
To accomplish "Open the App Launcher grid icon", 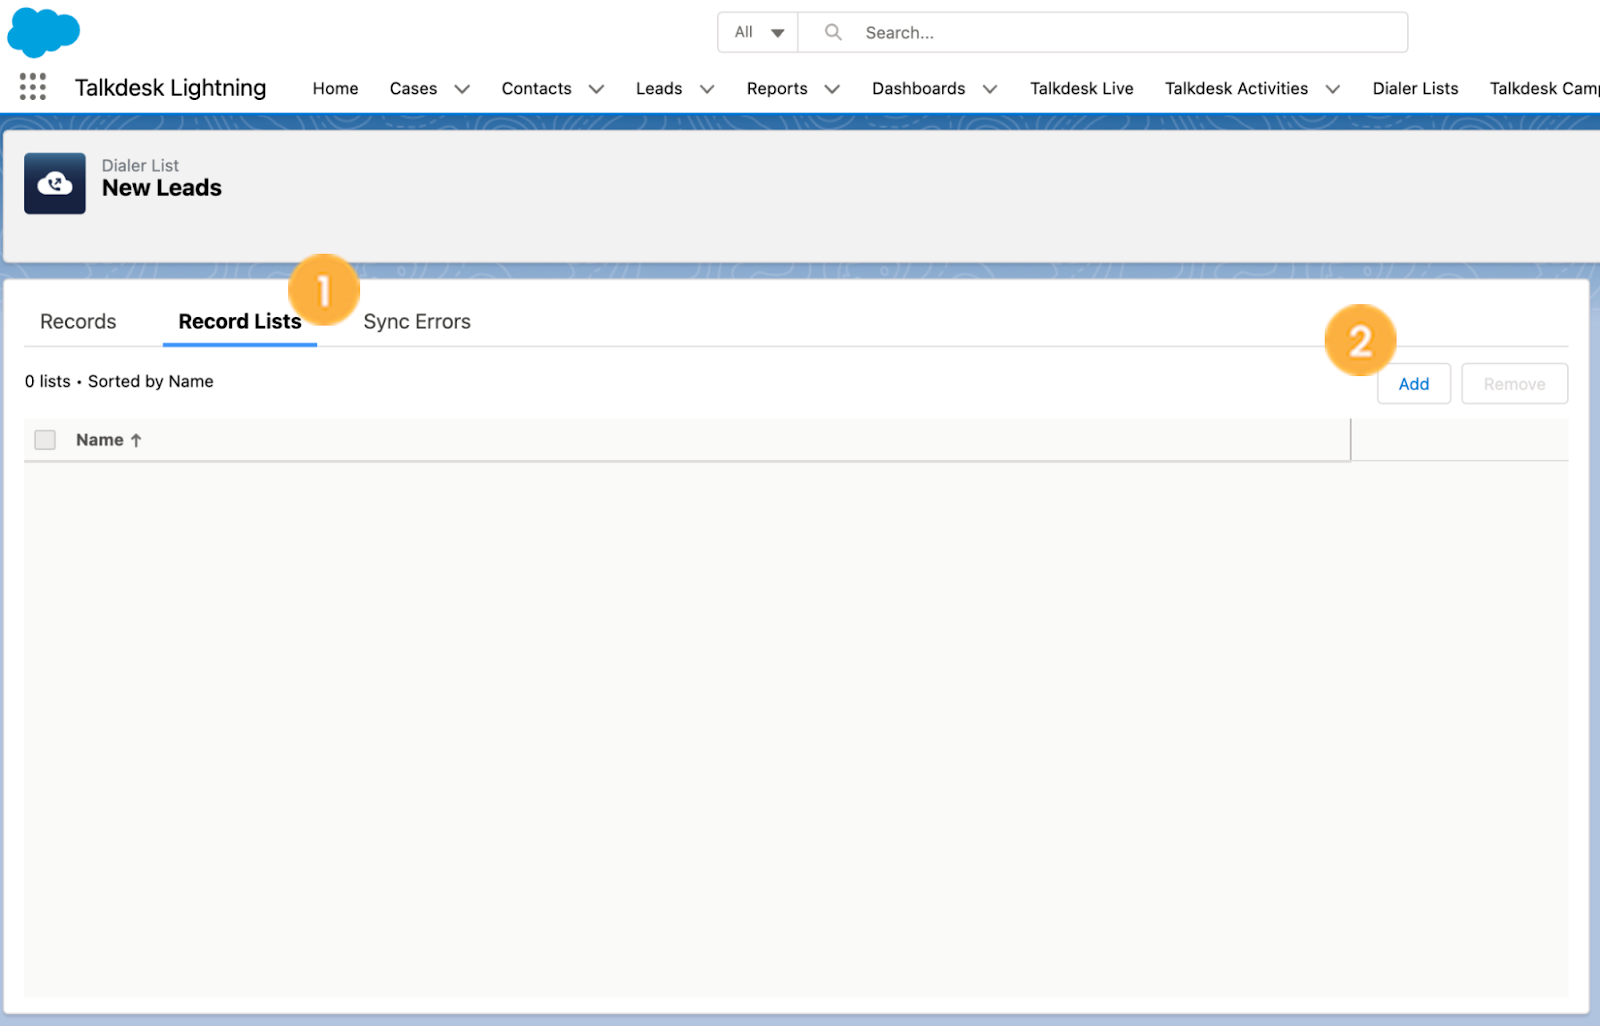I will (x=33, y=87).
